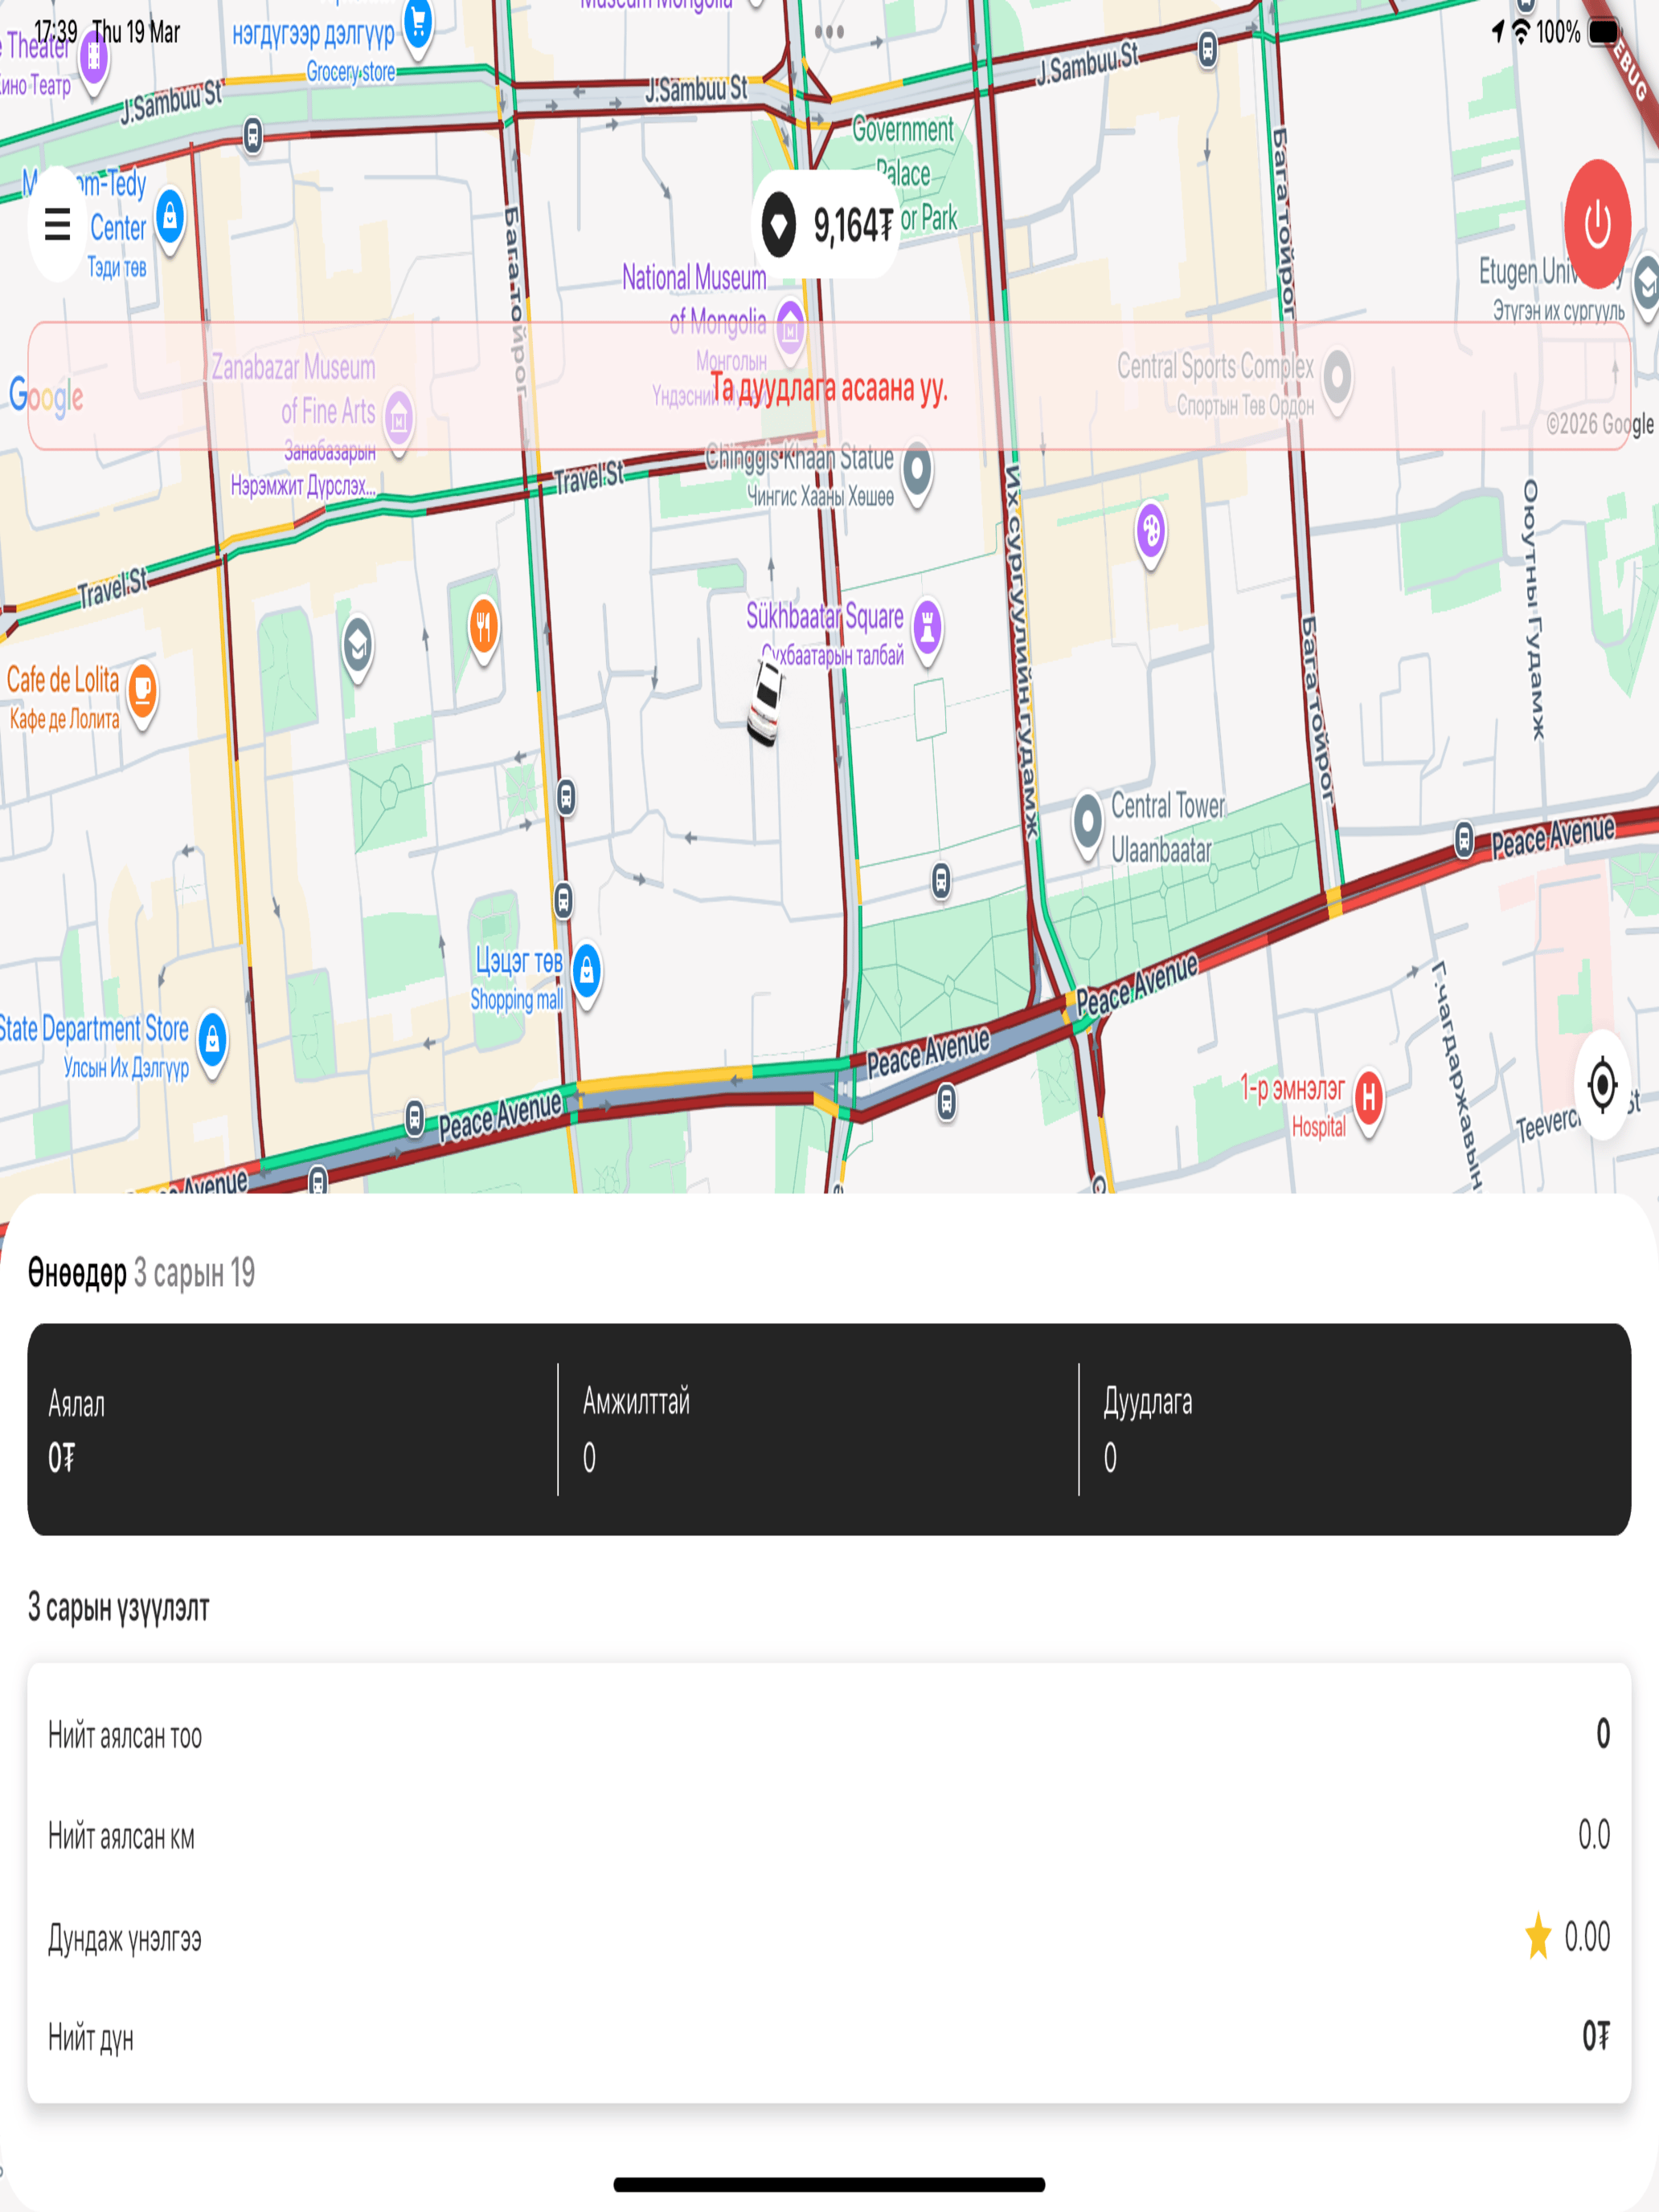Tap the home indicator bar

tap(829, 2185)
